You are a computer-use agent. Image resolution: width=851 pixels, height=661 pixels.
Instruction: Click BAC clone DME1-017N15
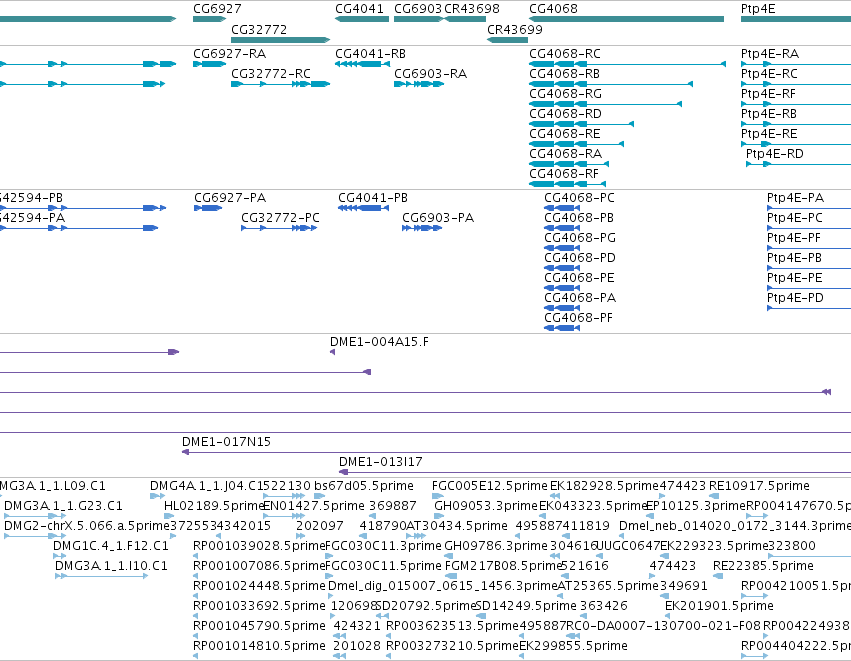[516, 452]
